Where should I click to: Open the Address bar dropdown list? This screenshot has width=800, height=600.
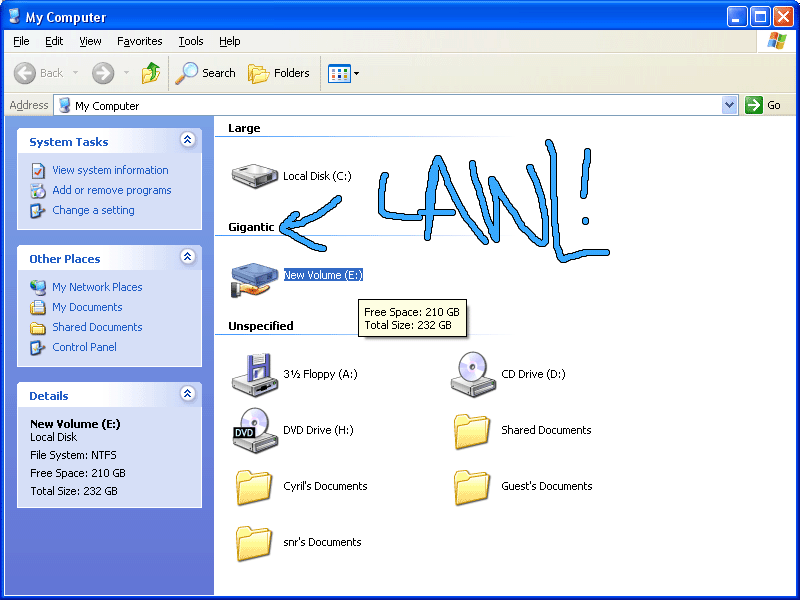tap(730, 105)
